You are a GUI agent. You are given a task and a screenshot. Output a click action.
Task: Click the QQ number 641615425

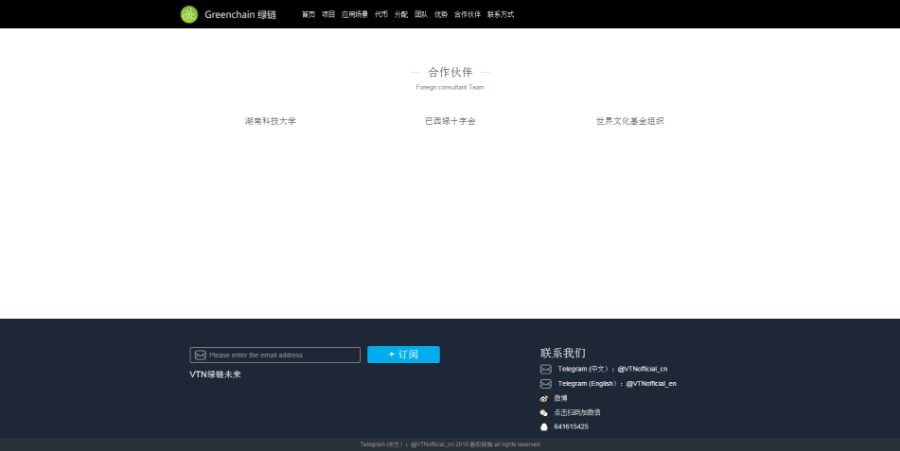pos(571,427)
